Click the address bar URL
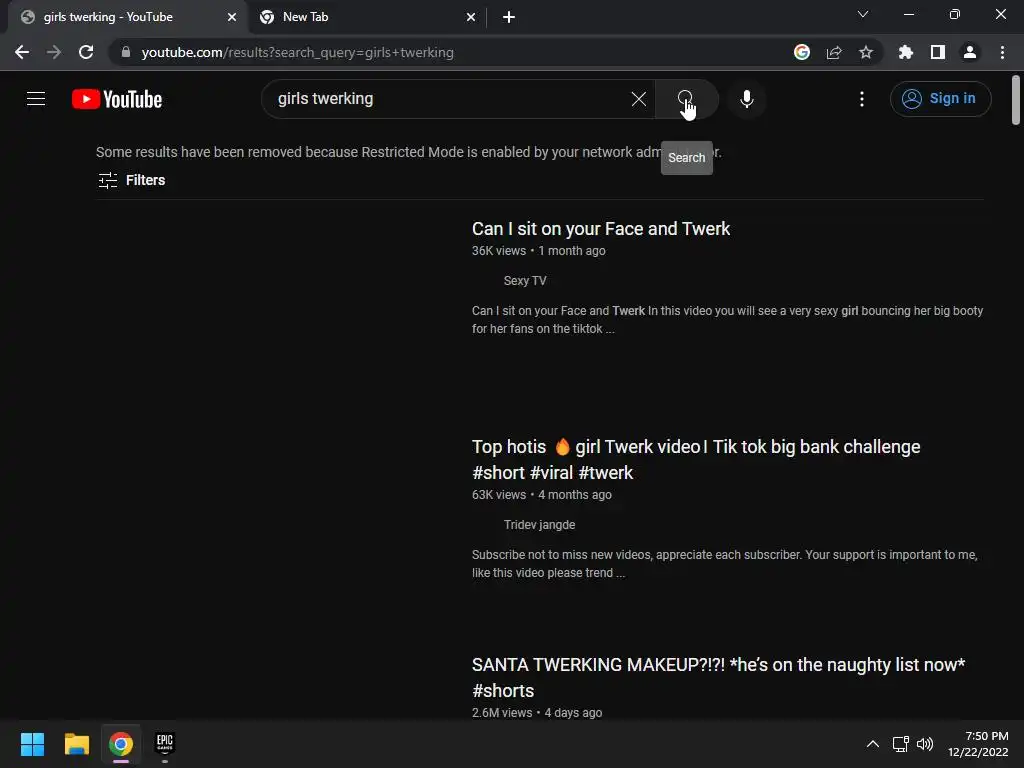This screenshot has height=768, width=1024. coord(298,52)
